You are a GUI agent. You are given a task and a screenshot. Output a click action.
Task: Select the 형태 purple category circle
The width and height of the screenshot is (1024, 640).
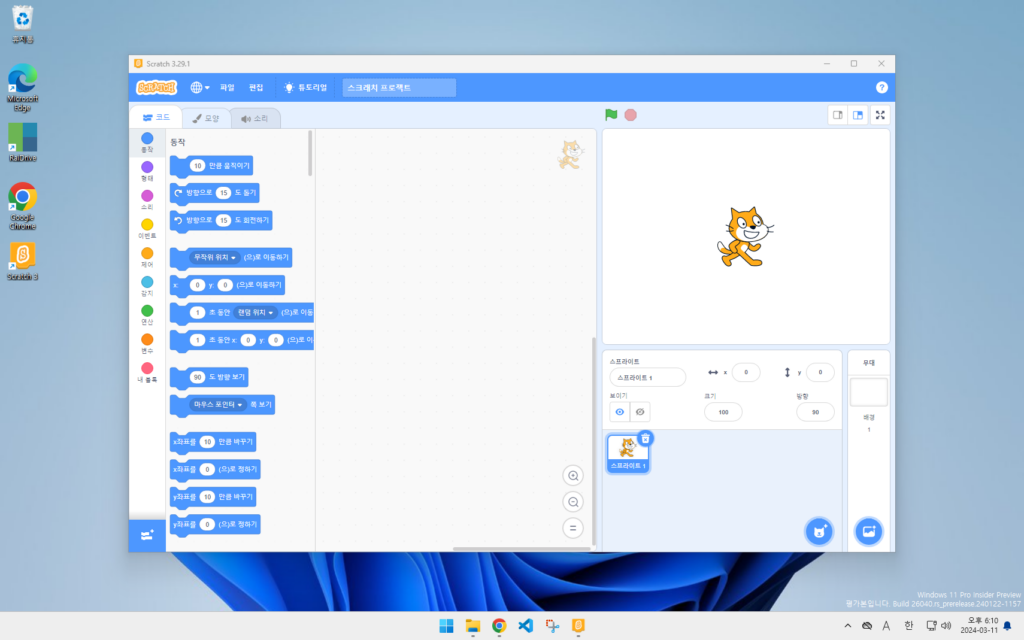[147, 168]
